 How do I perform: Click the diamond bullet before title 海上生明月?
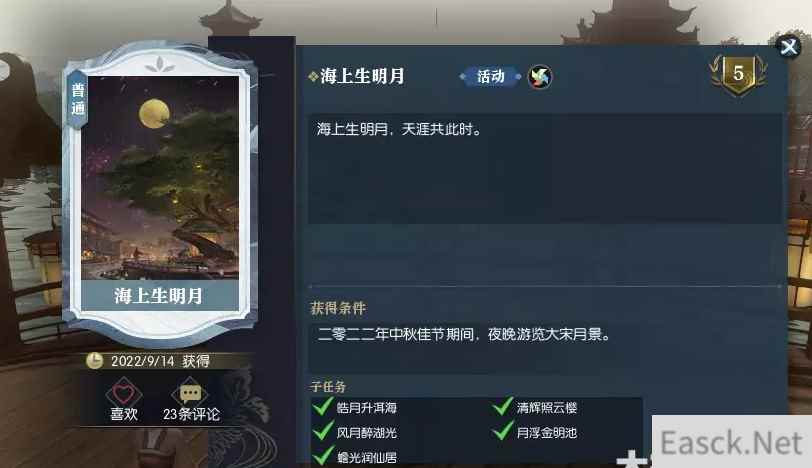click(313, 77)
